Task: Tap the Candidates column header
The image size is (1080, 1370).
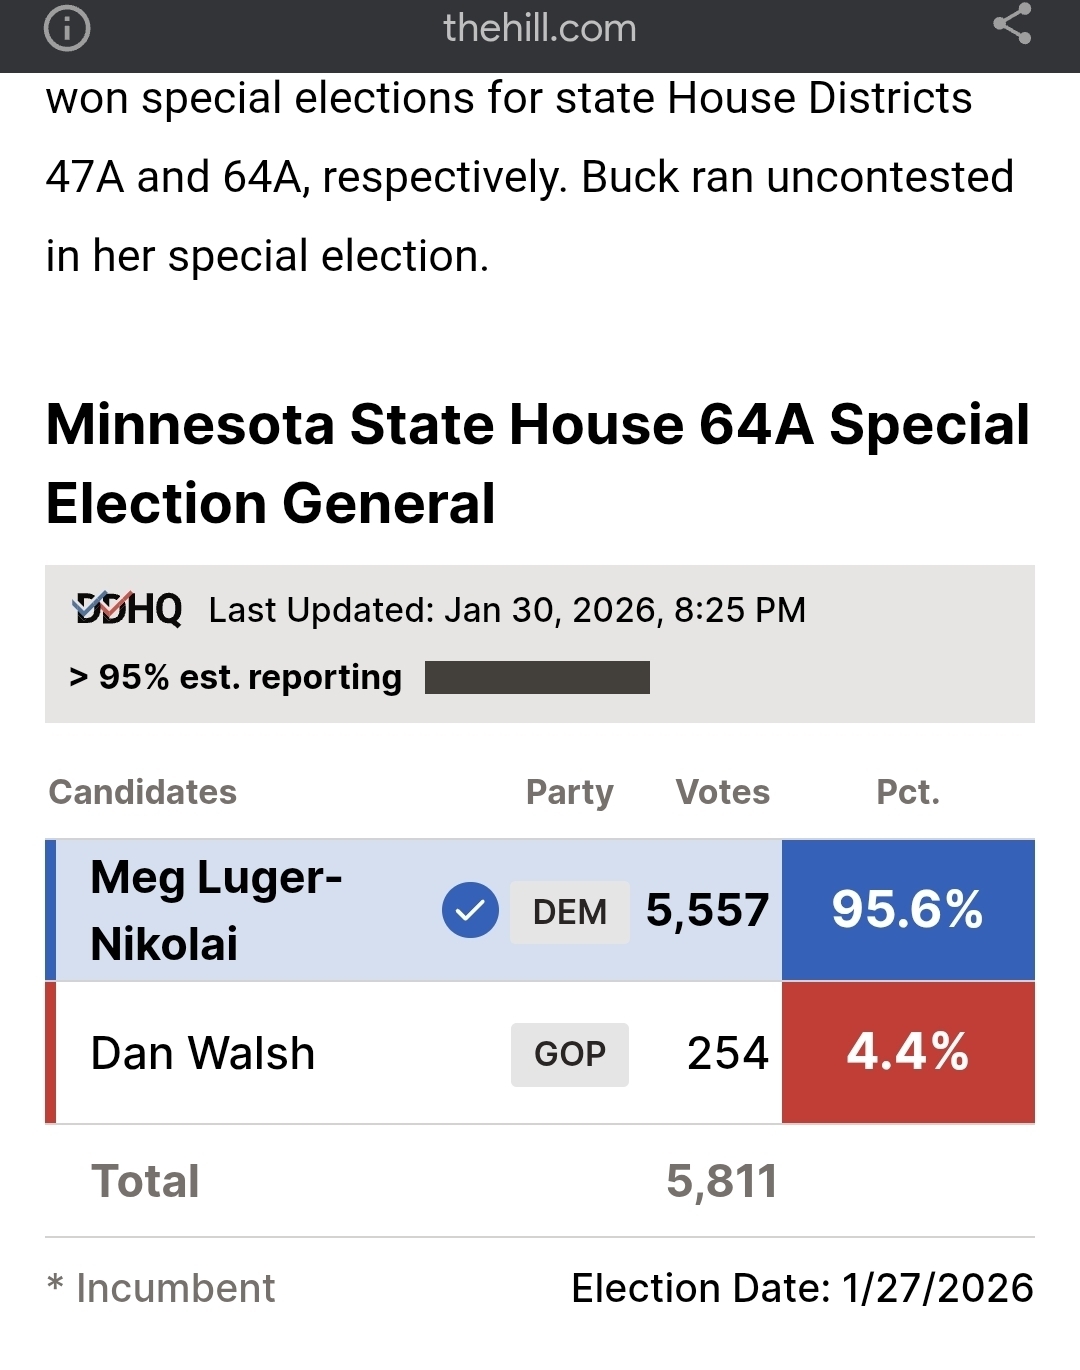Action: [143, 792]
